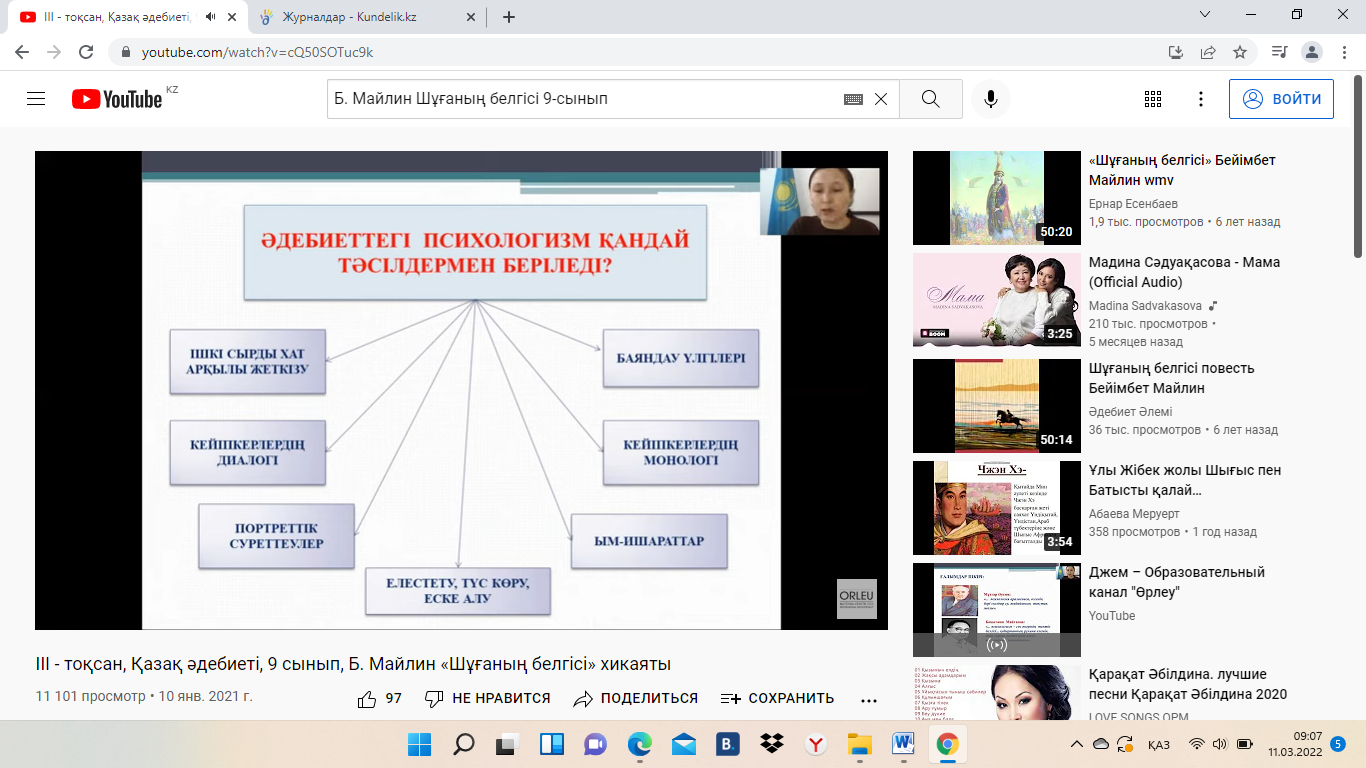
Task: Open the Chrome three-dot menu
Action: click(1343, 52)
